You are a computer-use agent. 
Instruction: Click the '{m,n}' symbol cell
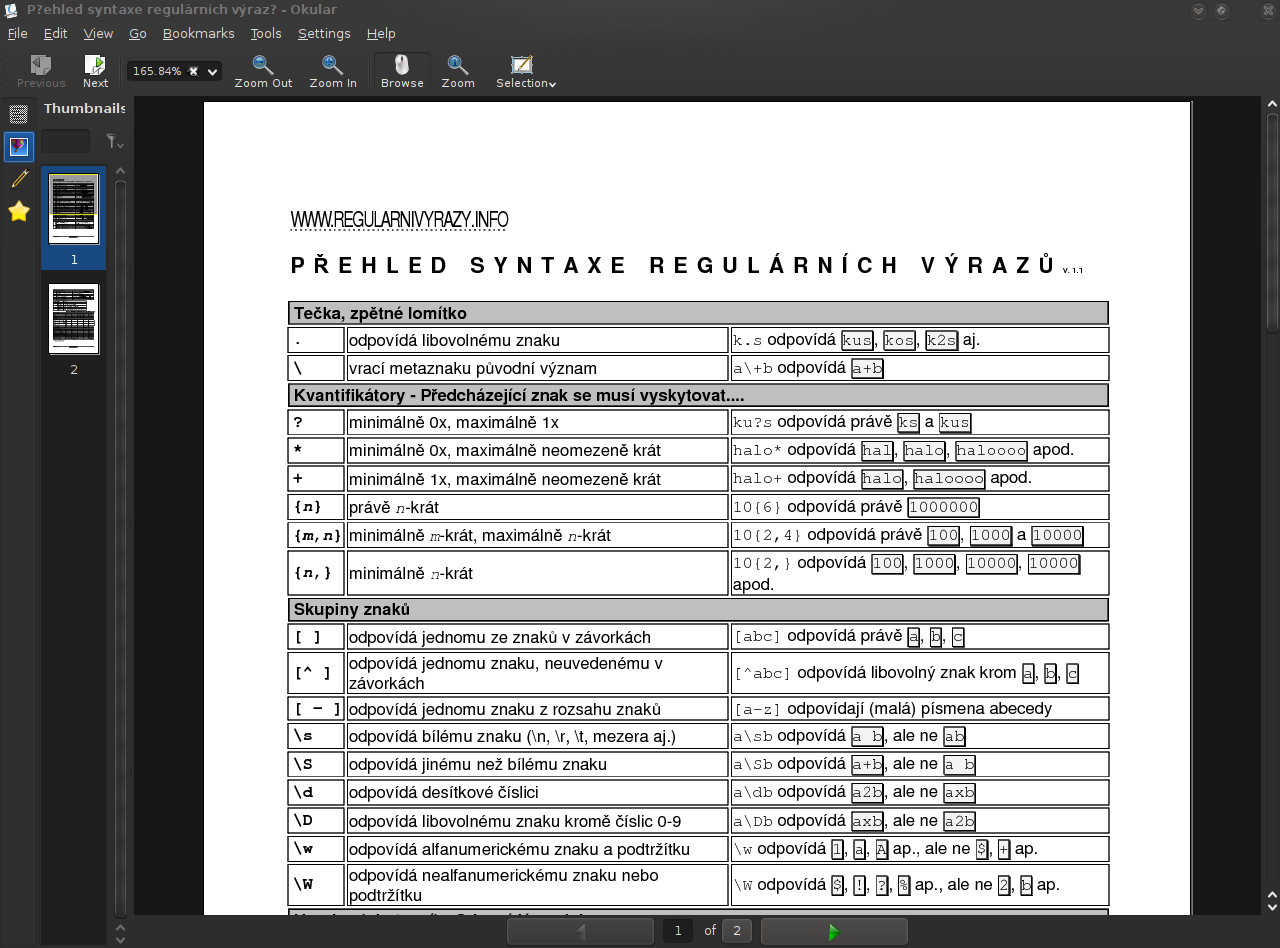[316, 535]
